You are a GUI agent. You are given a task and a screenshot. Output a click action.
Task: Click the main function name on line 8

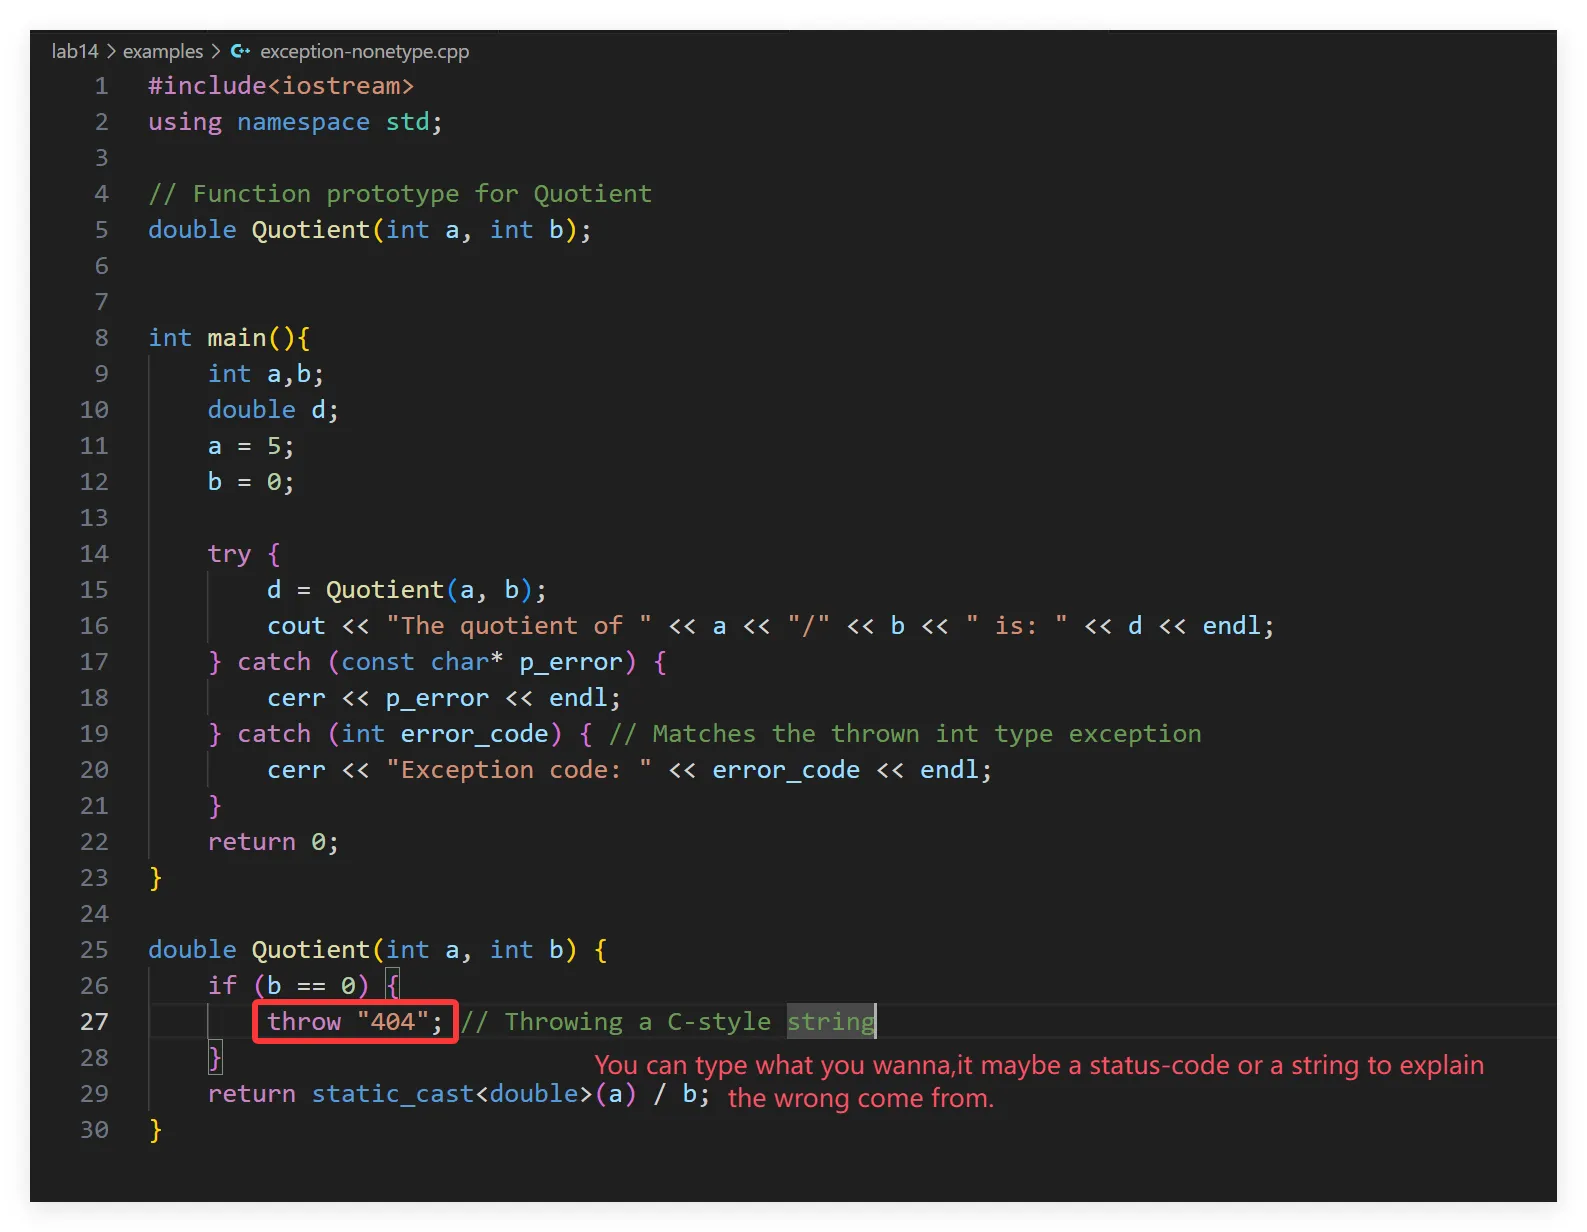pyautogui.click(x=236, y=338)
